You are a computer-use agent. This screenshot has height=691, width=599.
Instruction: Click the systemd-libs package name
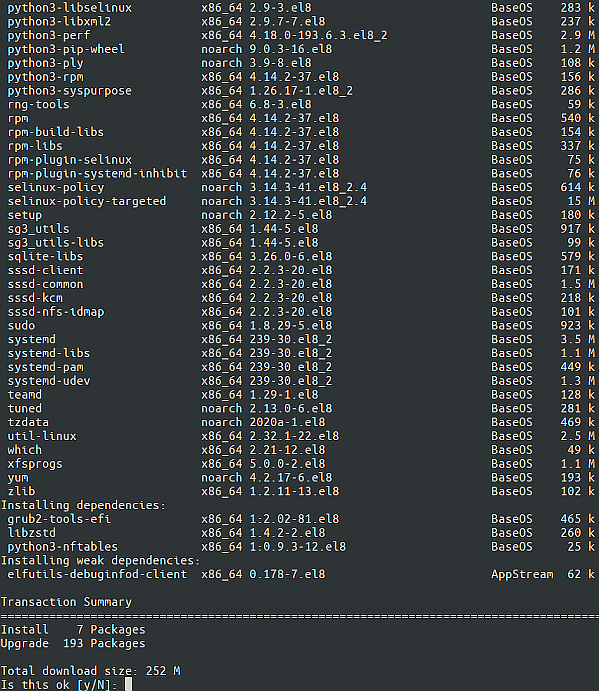[x=49, y=353]
